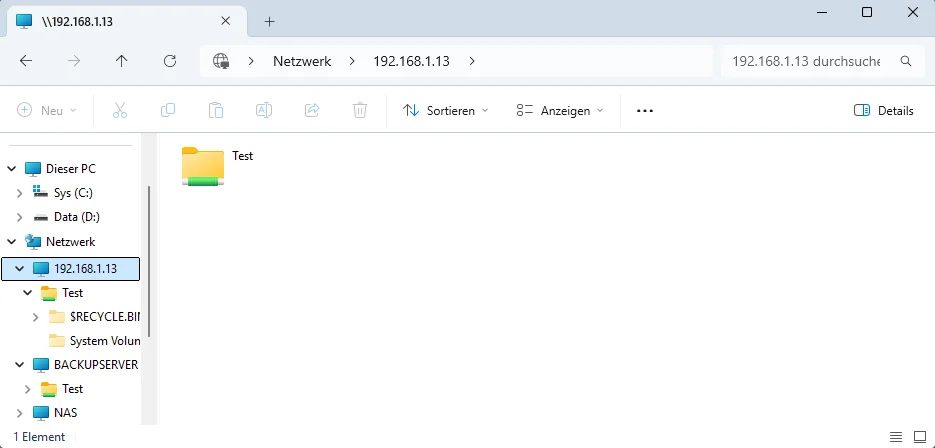Viewport: 935px width, 448px height.
Task: Click the Cut scissors icon
Action: tap(120, 110)
